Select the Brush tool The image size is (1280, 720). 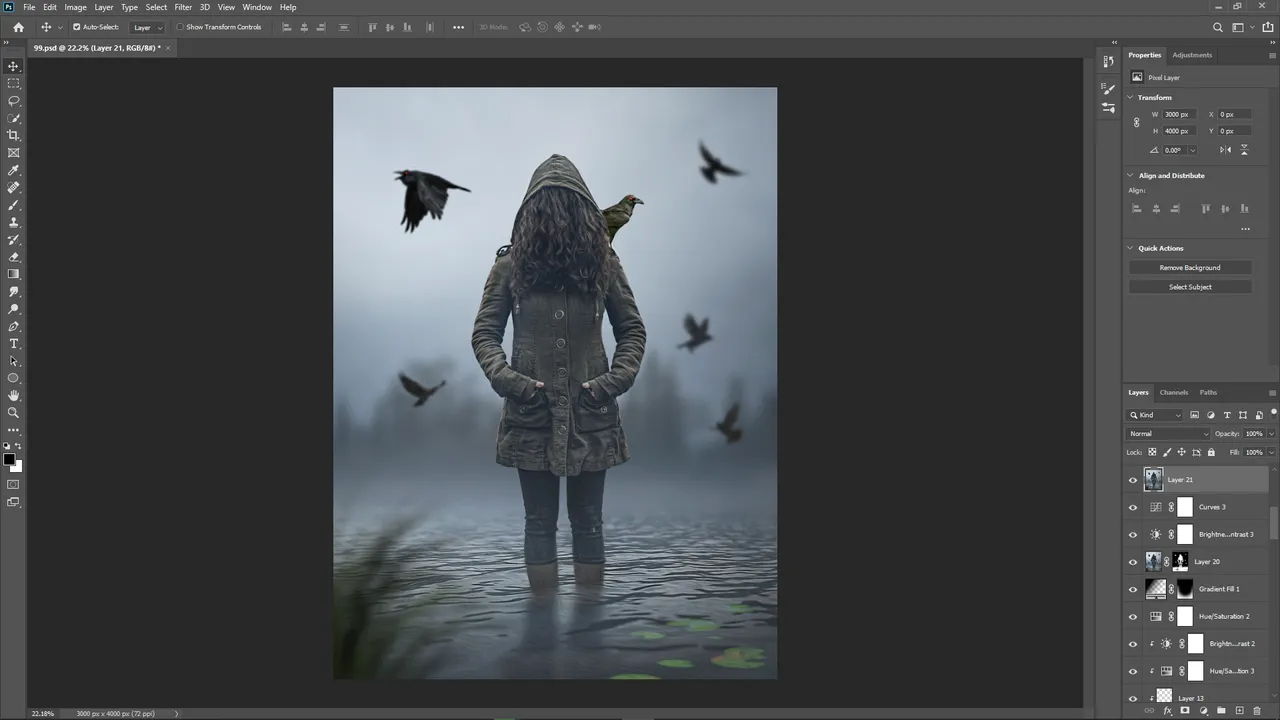tap(13, 205)
